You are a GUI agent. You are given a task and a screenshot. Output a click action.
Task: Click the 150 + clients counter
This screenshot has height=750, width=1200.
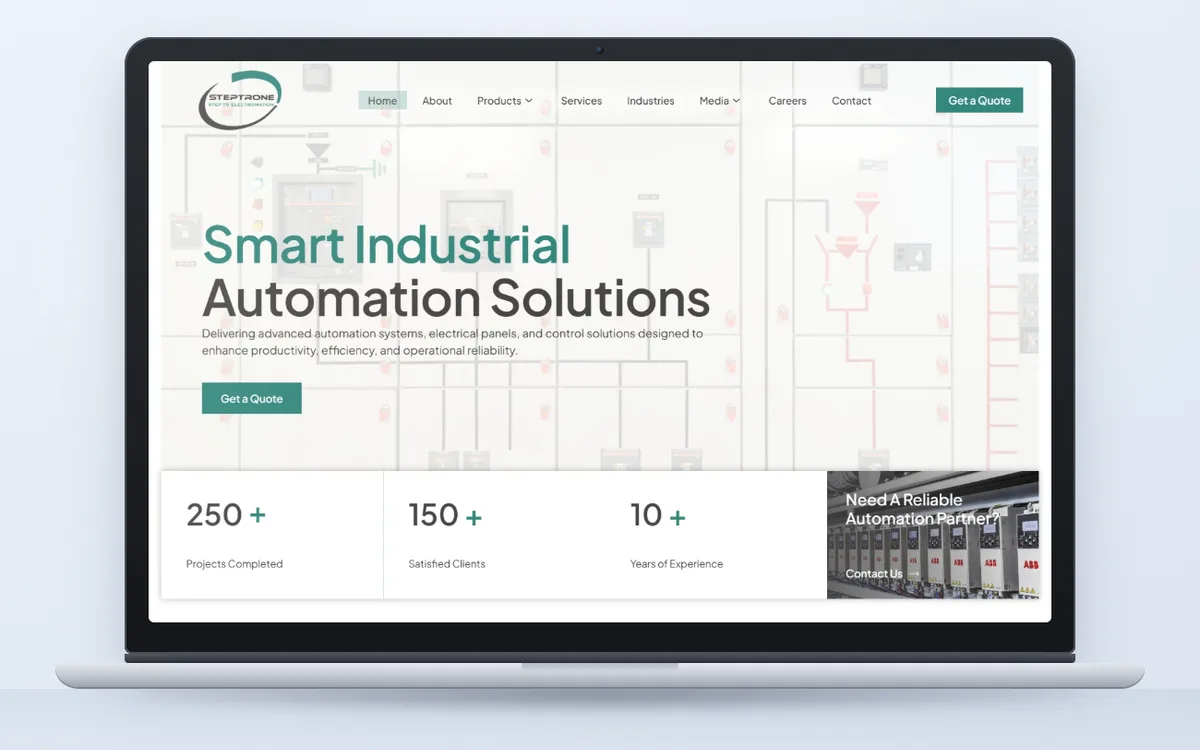click(x=445, y=515)
